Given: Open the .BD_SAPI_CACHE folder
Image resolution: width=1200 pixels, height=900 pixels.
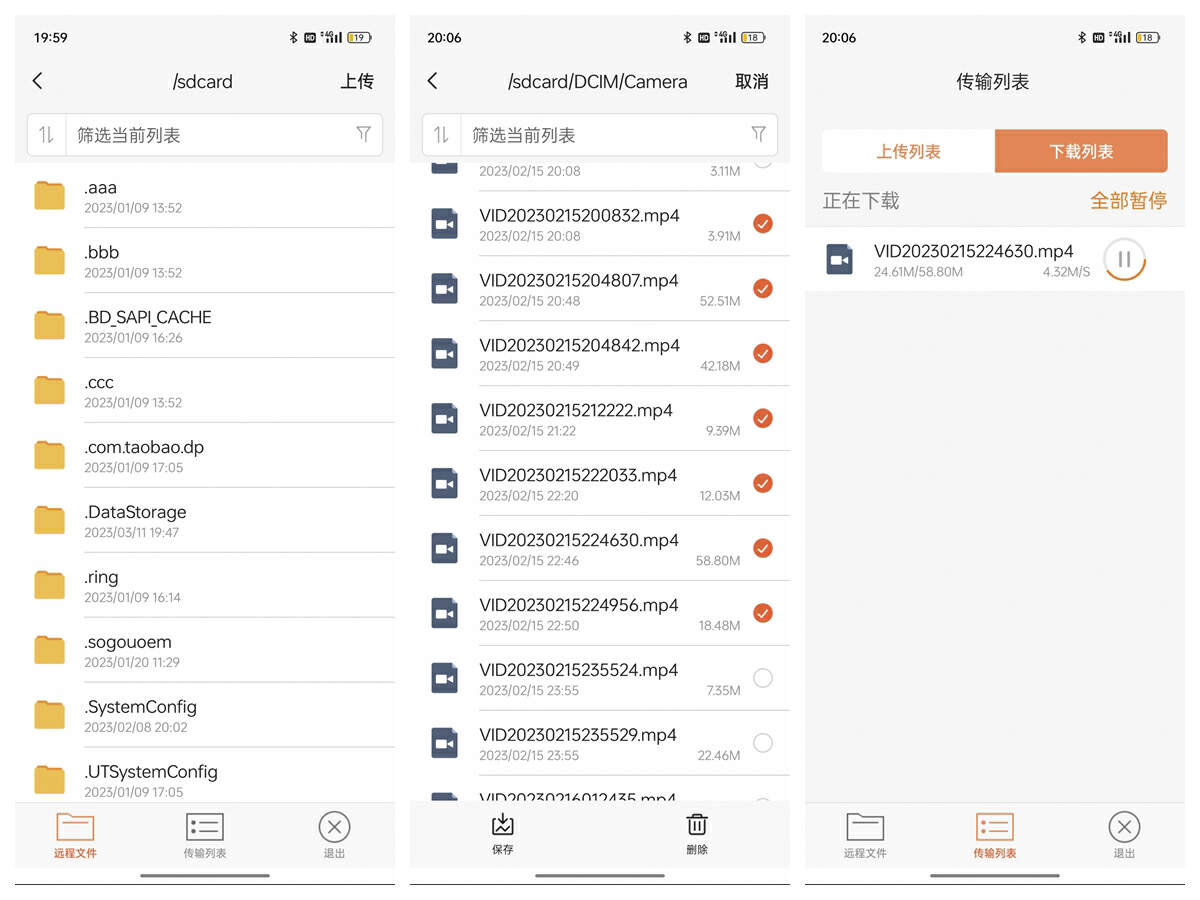Looking at the screenshot, I should (x=205, y=326).
